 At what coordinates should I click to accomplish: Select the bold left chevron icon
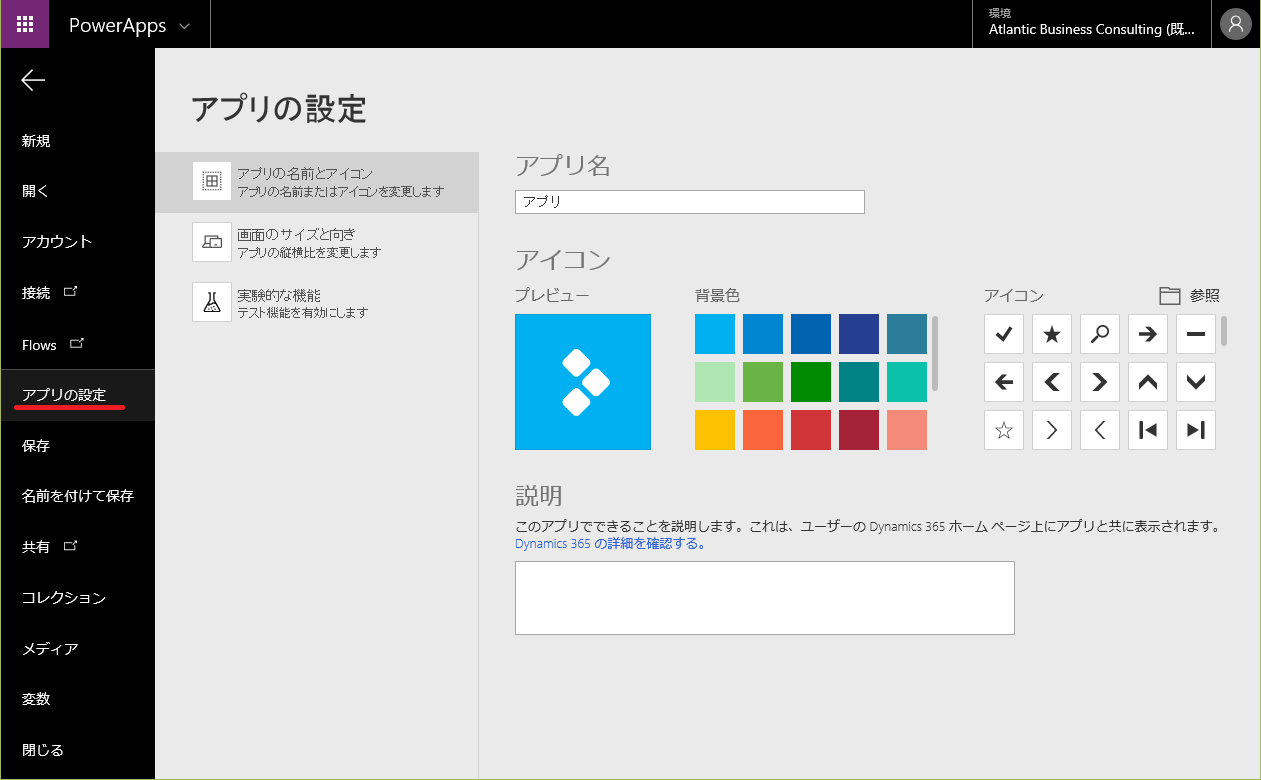click(x=1052, y=382)
